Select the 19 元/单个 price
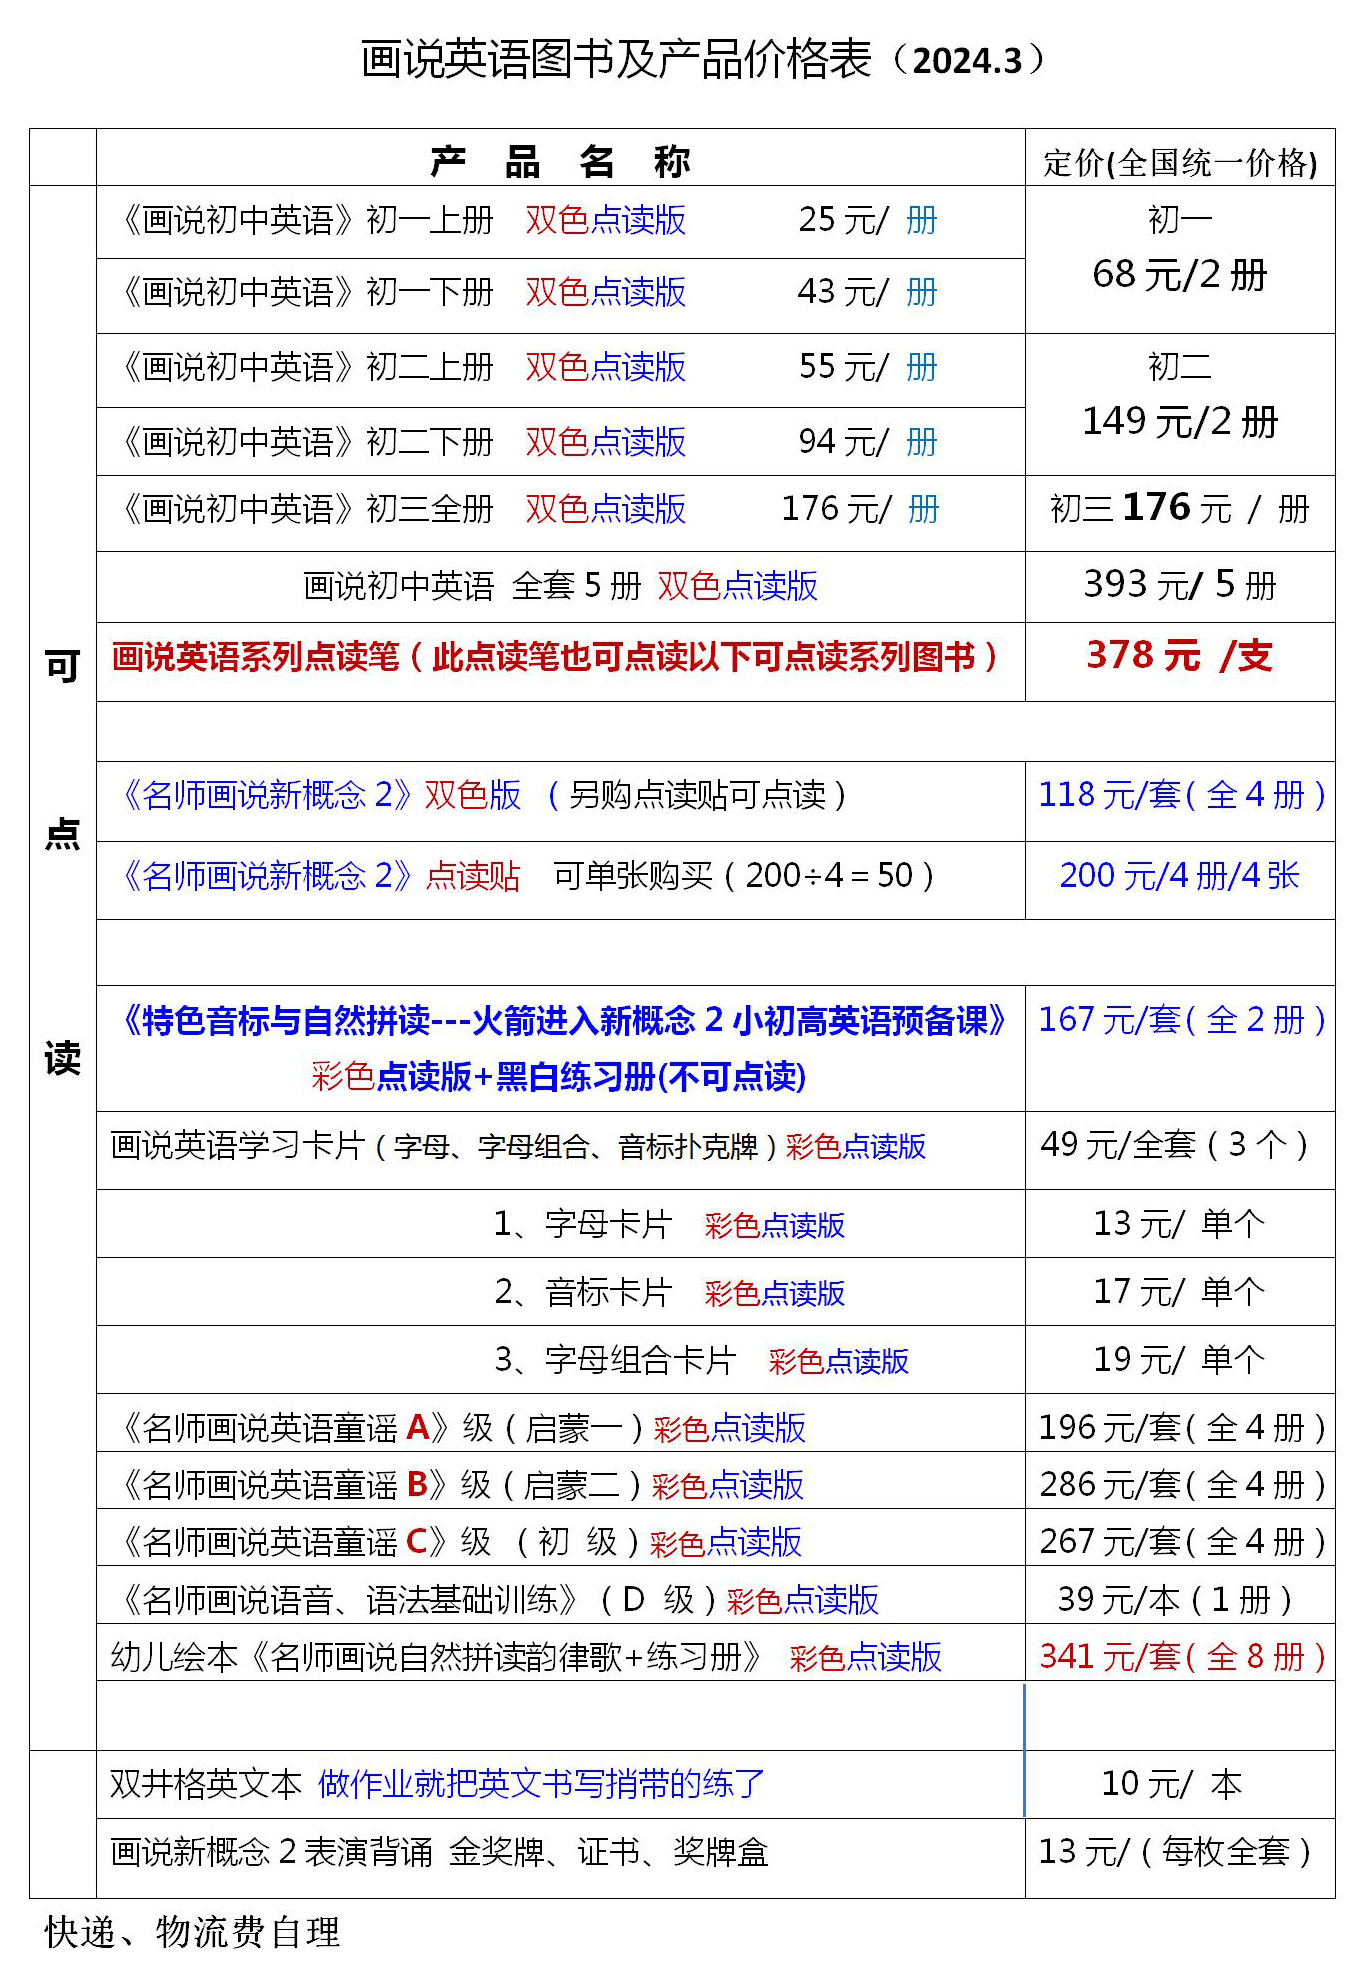 pos(1180,1359)
